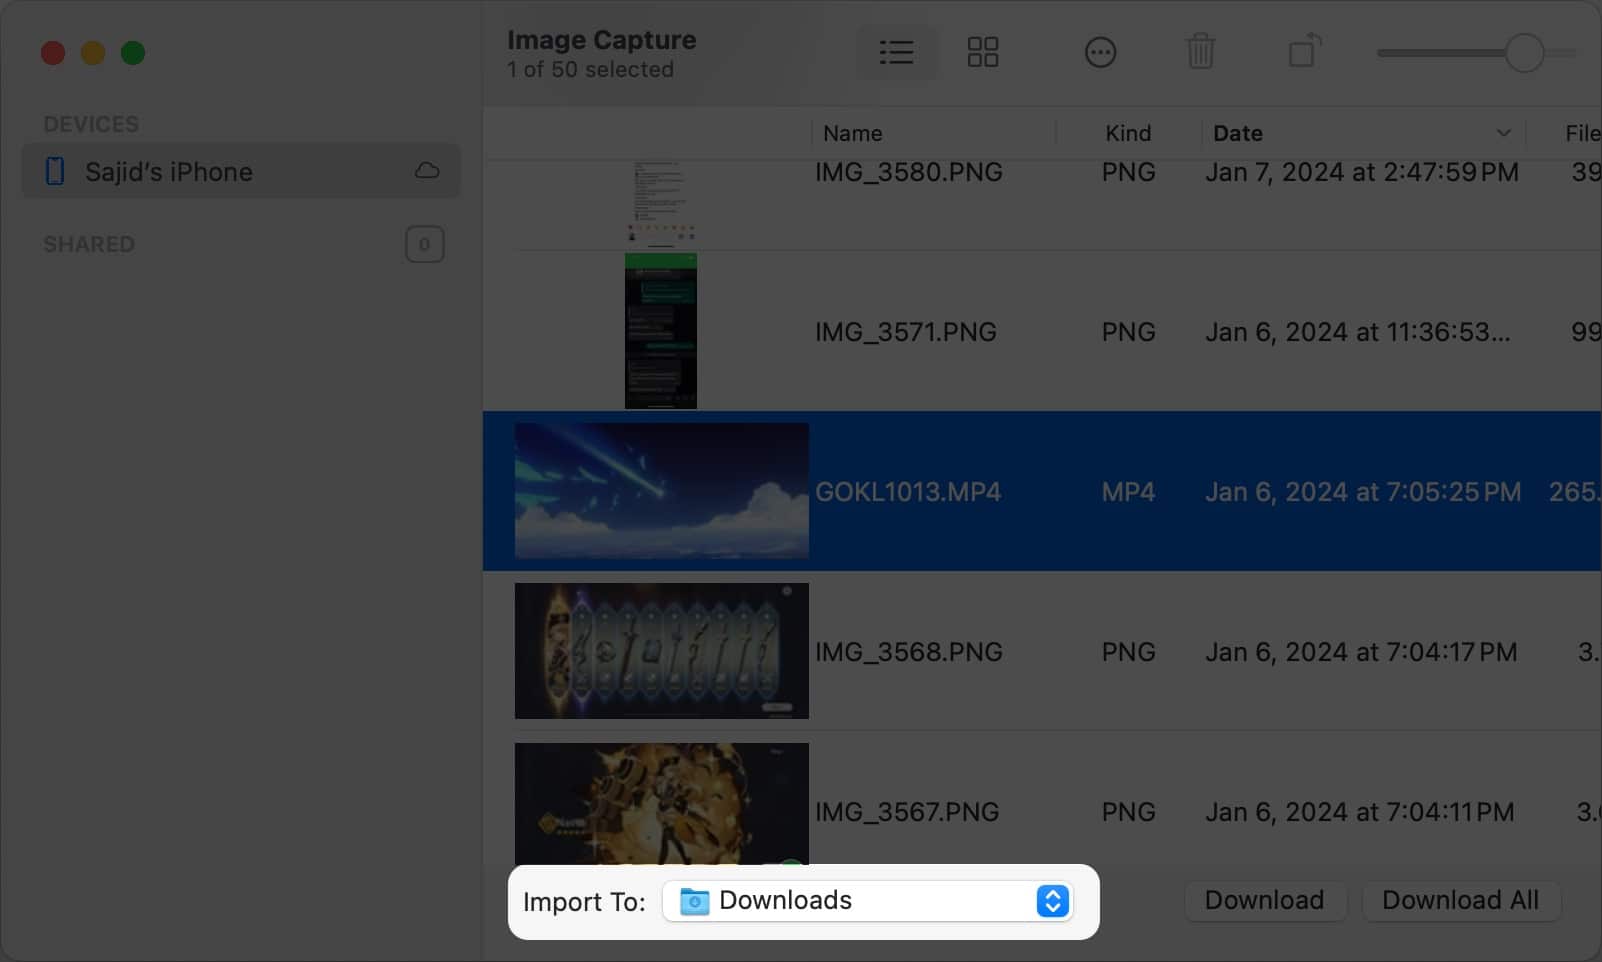Select Sajid's iPhone in Devices

coord(241,172)
